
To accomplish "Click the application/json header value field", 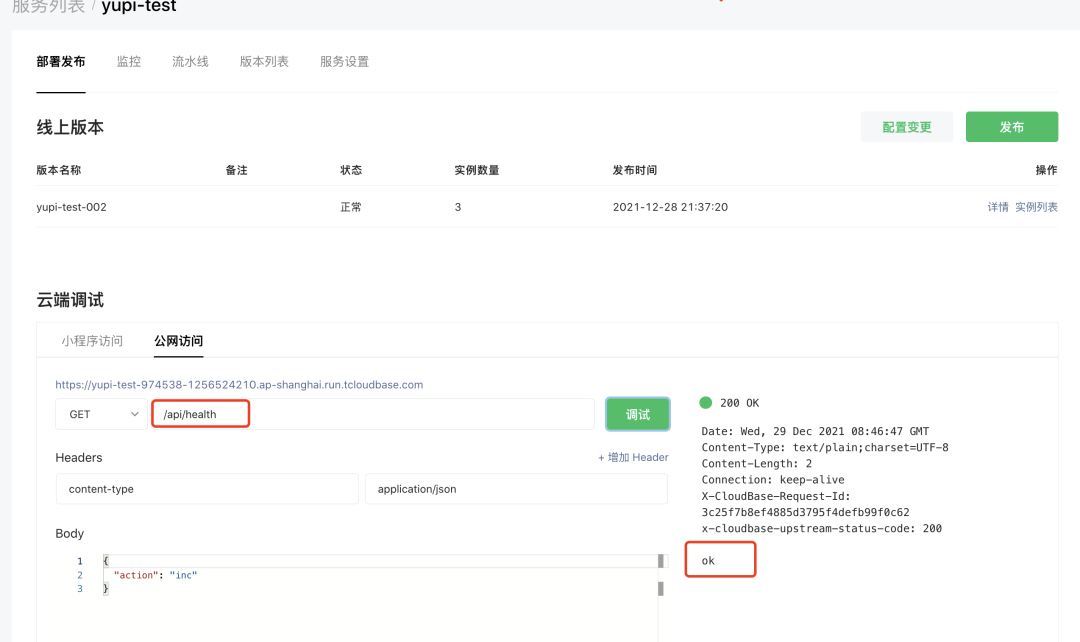I will [x=516, y=489].
